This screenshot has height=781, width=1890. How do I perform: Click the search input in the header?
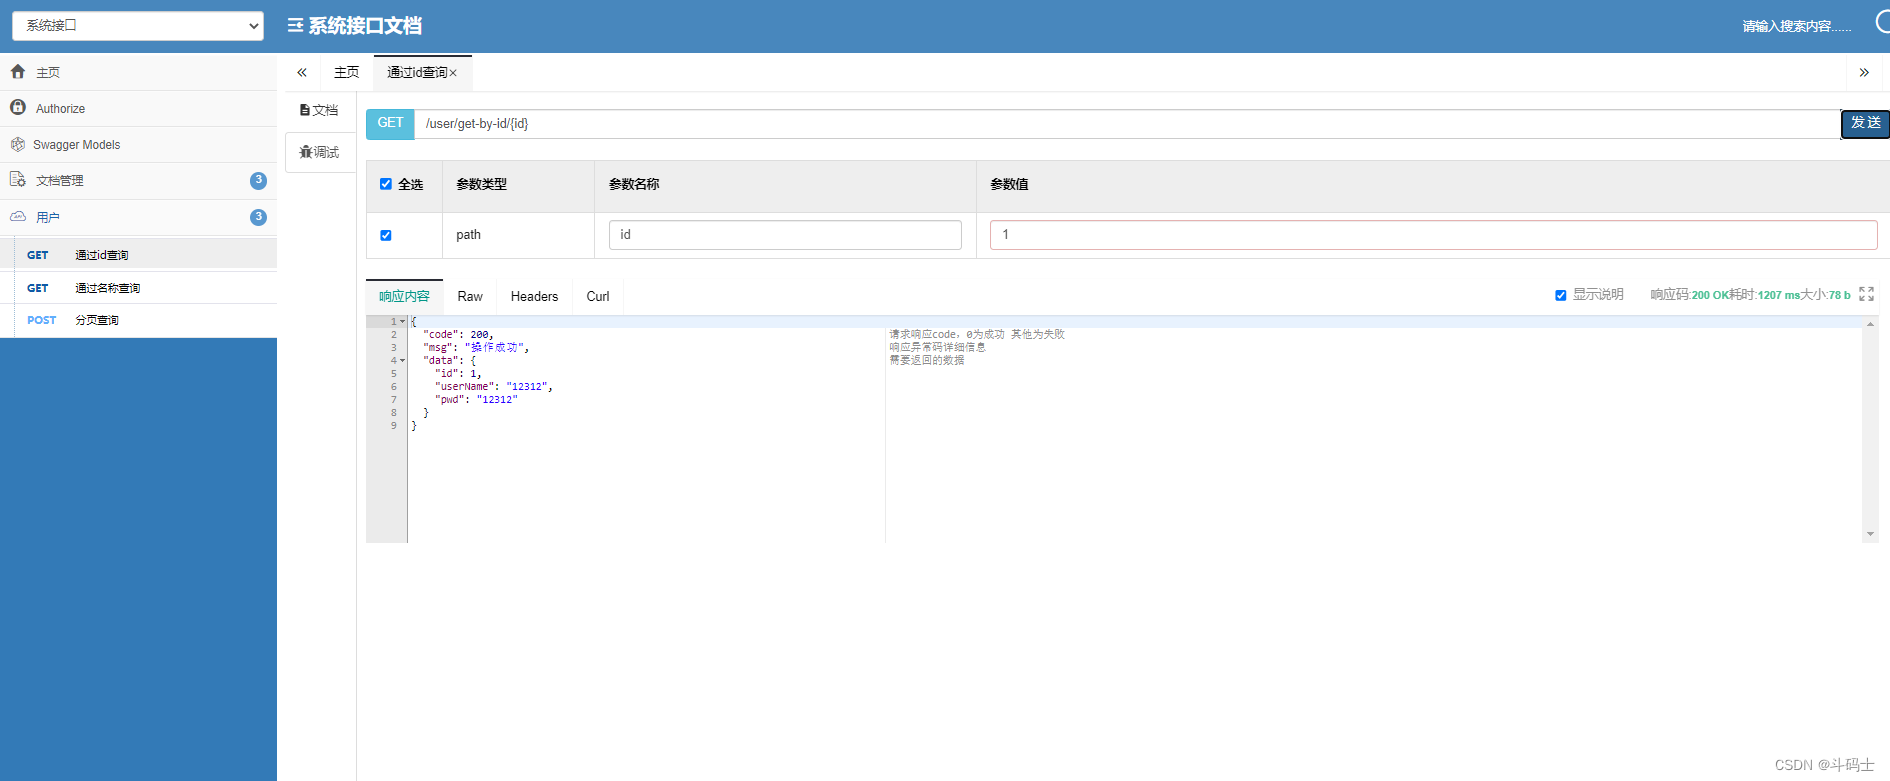pyautogui.click(x=1797, y=26)
